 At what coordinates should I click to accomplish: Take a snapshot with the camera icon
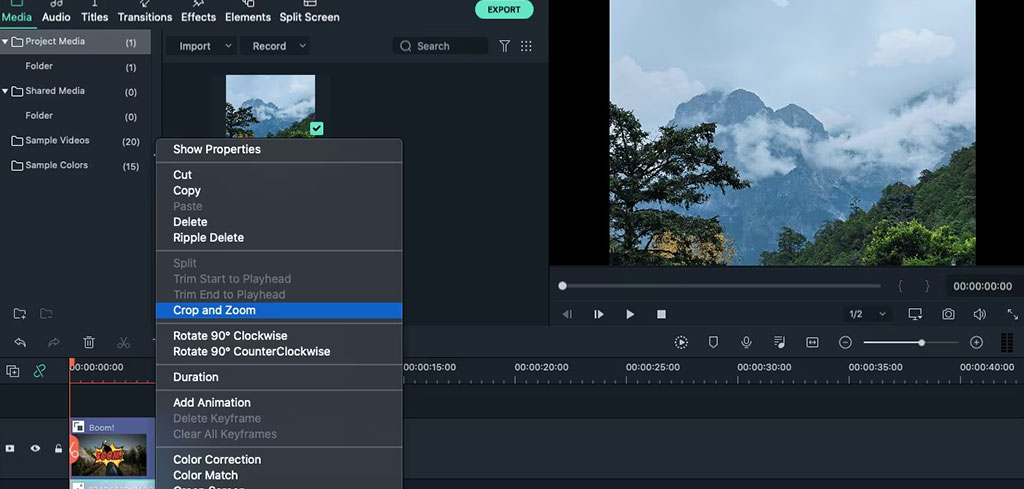tap(948, 314)
